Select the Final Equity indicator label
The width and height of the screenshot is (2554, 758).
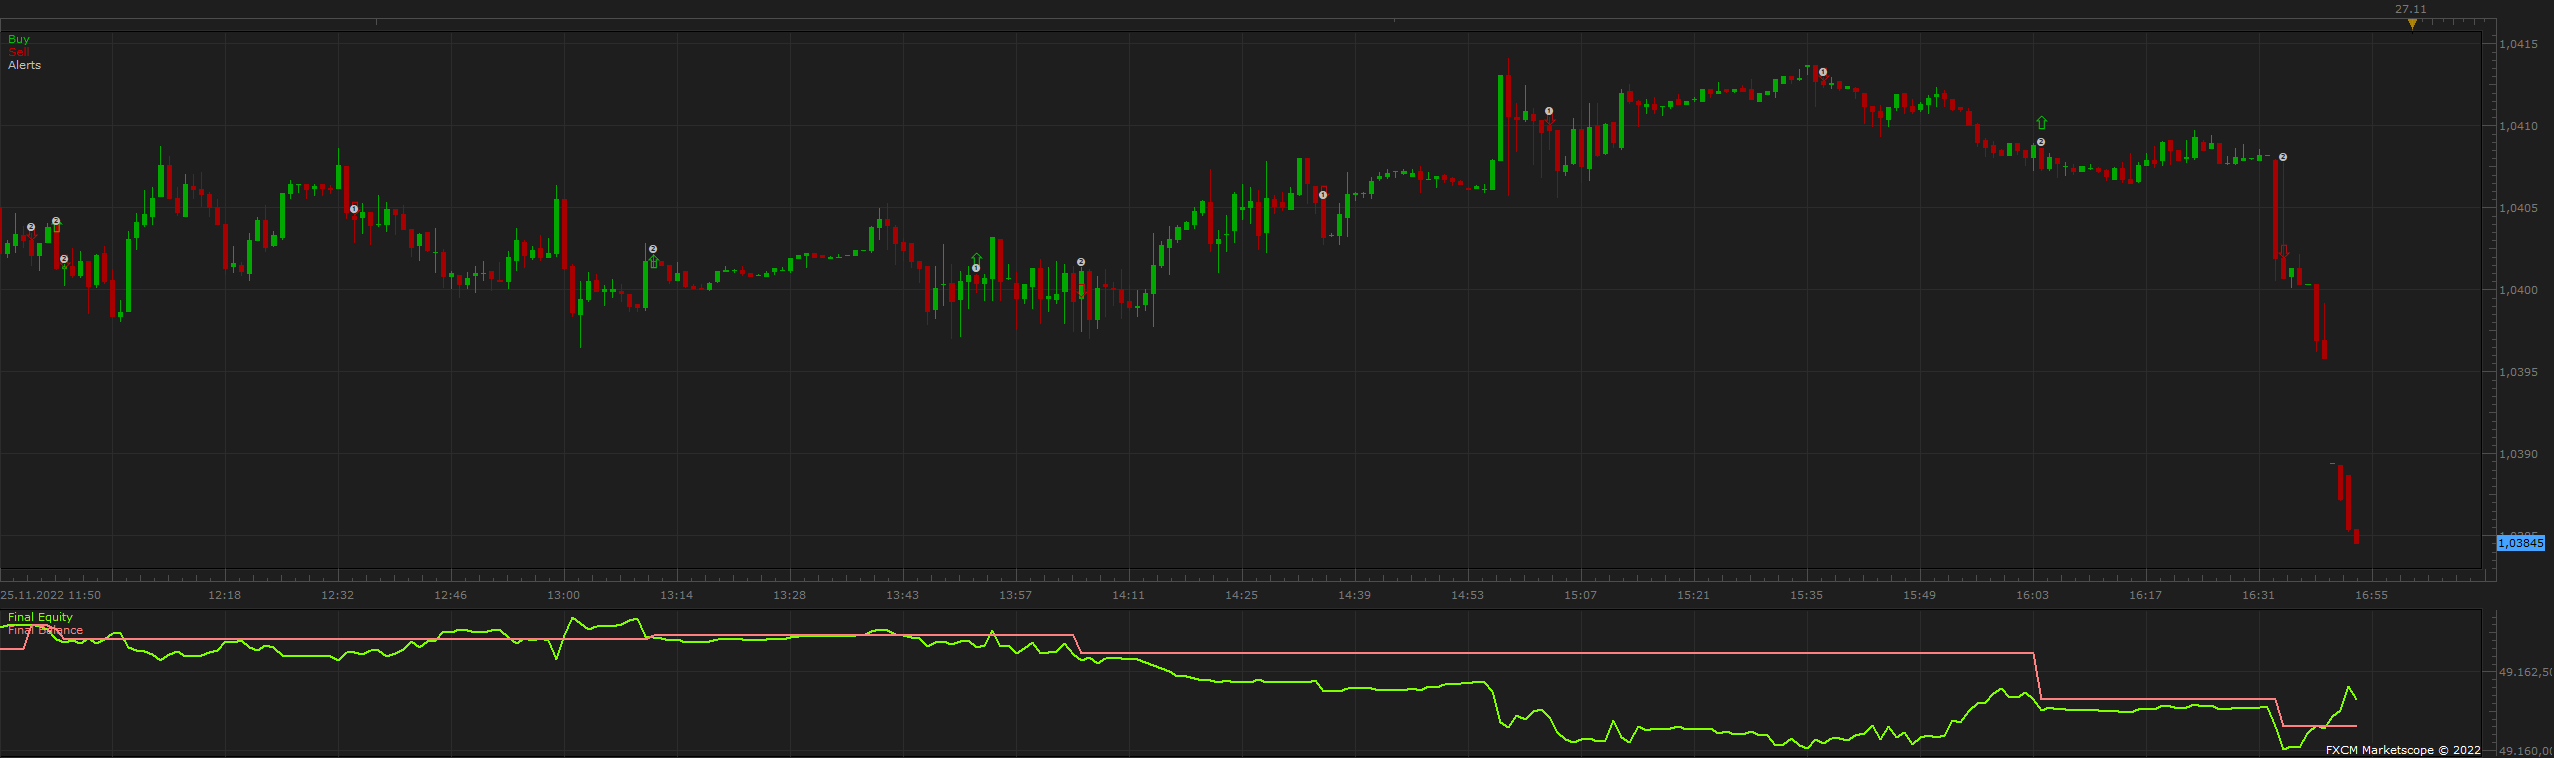[41, 617]
